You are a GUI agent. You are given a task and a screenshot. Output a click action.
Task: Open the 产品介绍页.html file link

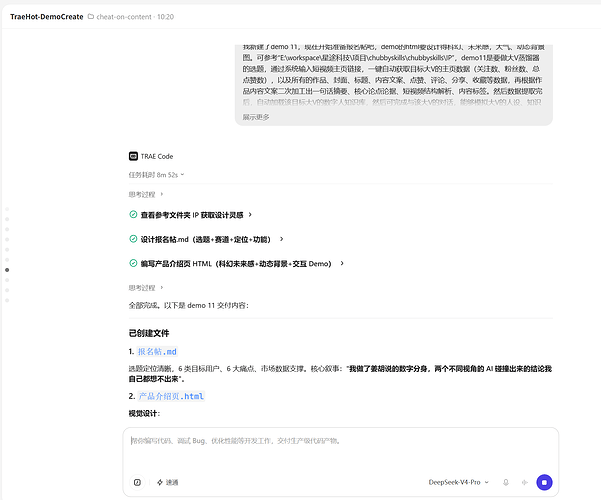pos(171,396)
